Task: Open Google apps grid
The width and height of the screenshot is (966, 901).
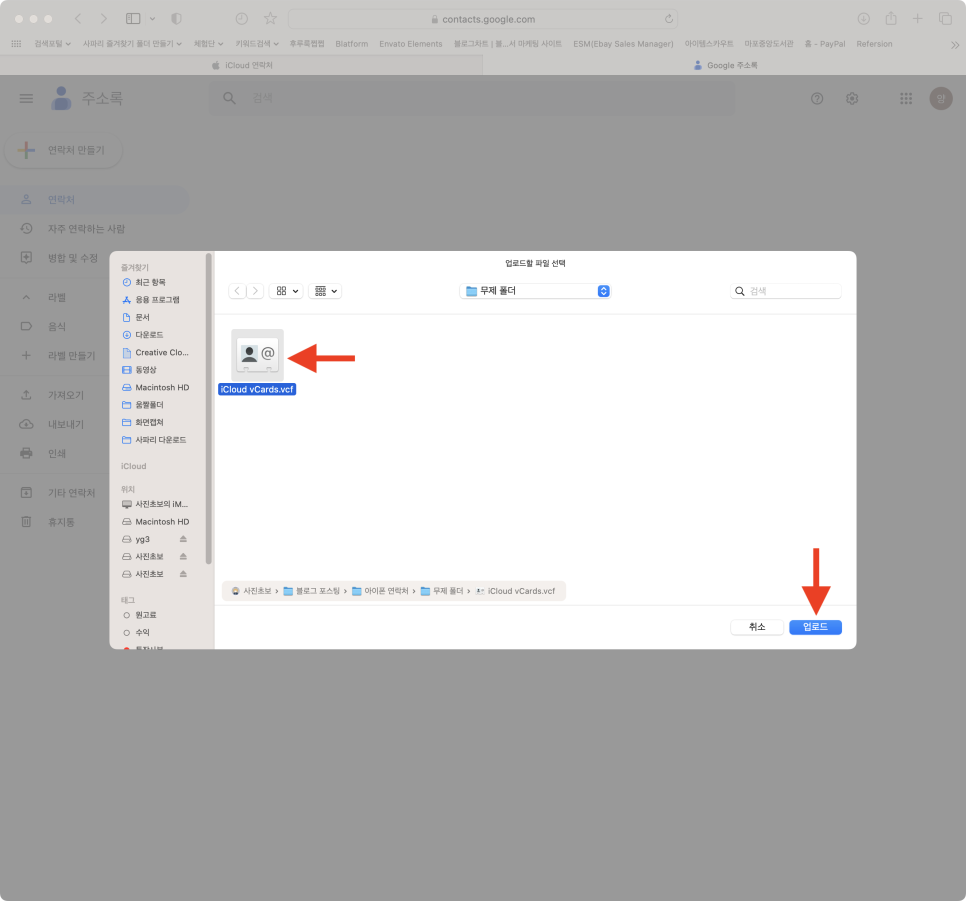Action: 906,99
